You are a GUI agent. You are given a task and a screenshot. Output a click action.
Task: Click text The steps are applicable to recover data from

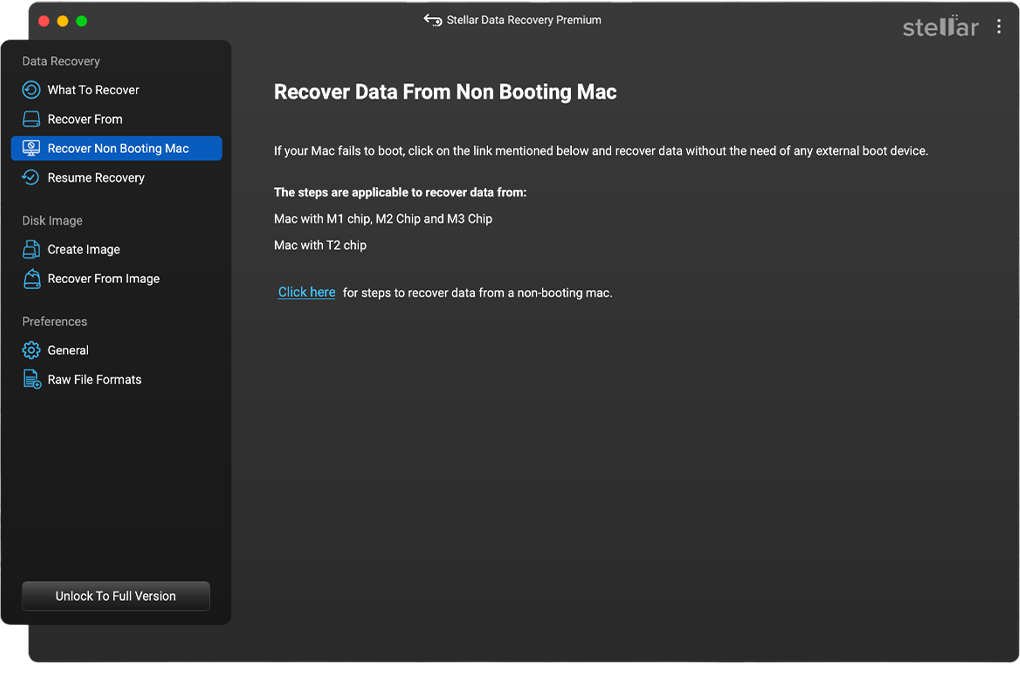(400, 193)
